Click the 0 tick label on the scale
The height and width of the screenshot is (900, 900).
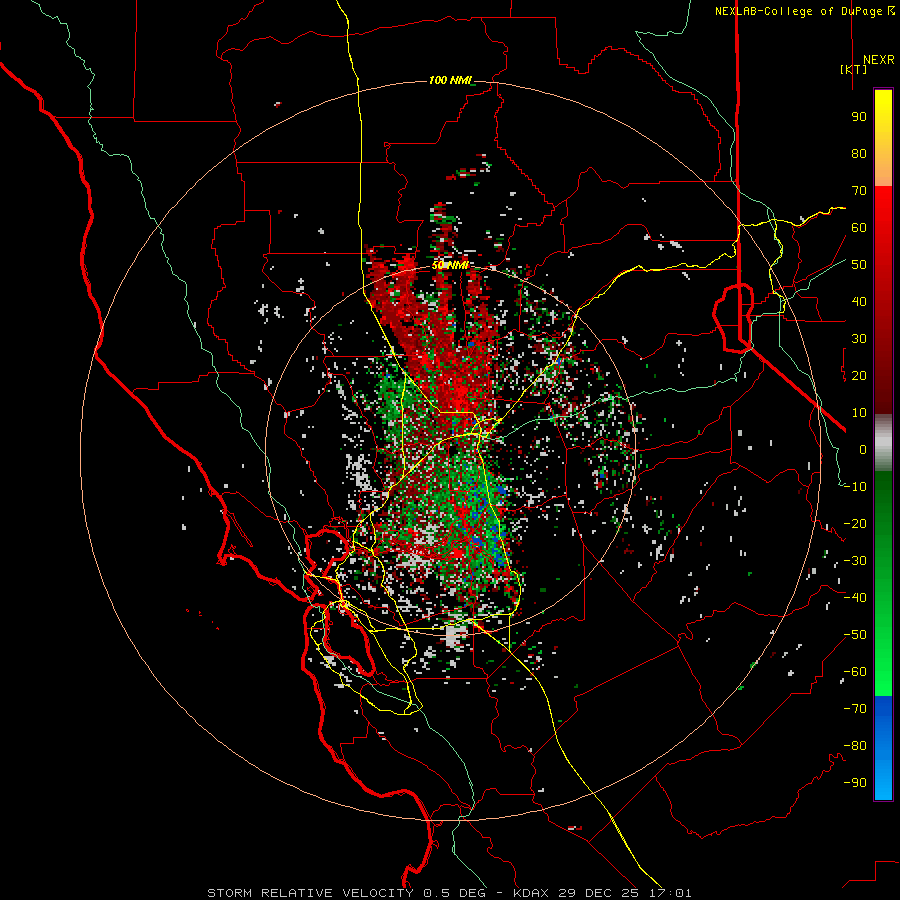click(x=863, y=450)
